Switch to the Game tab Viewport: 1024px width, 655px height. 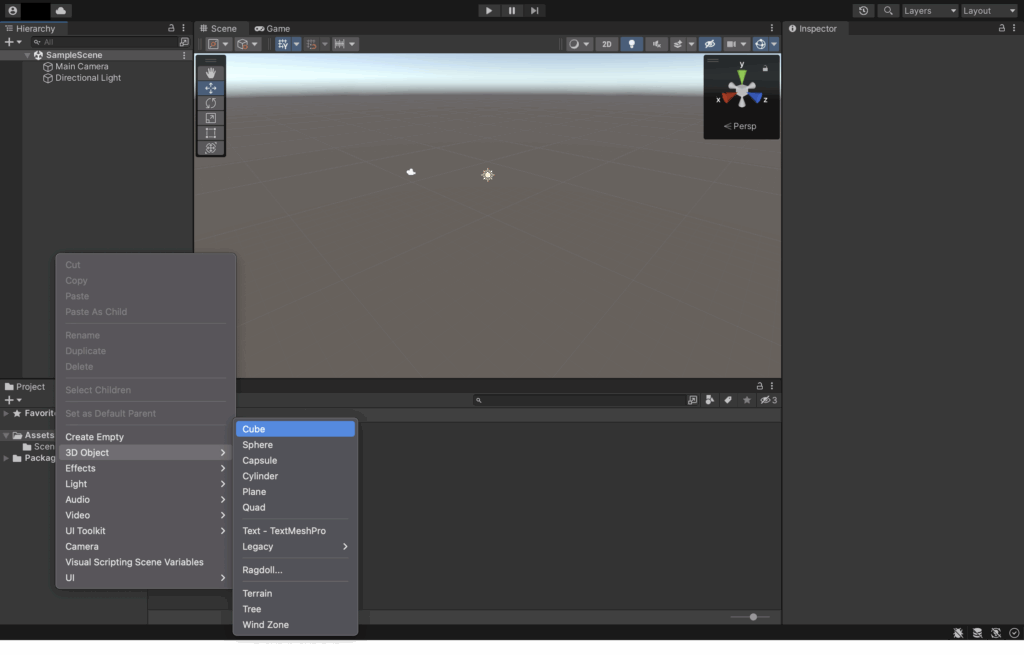click(x=272, y=29)
